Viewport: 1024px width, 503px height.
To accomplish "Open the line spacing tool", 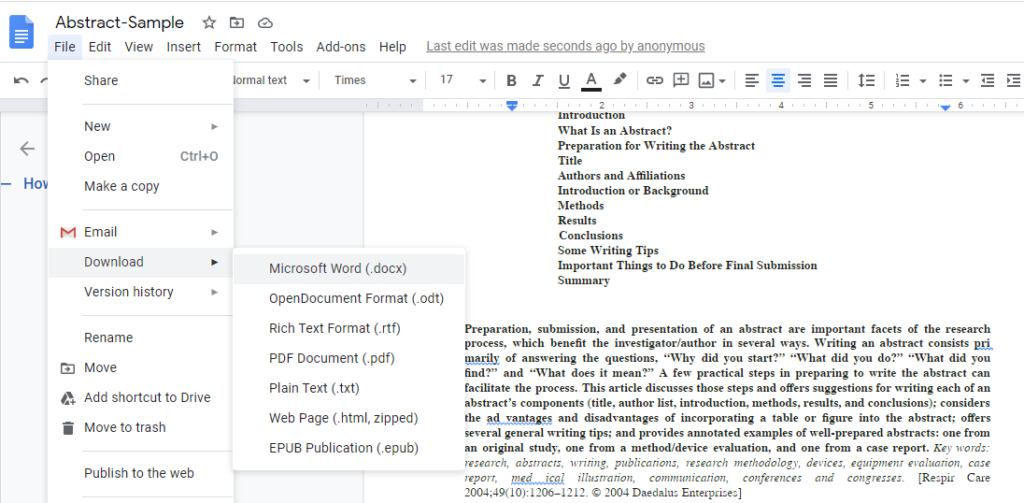I will [866, 80].
